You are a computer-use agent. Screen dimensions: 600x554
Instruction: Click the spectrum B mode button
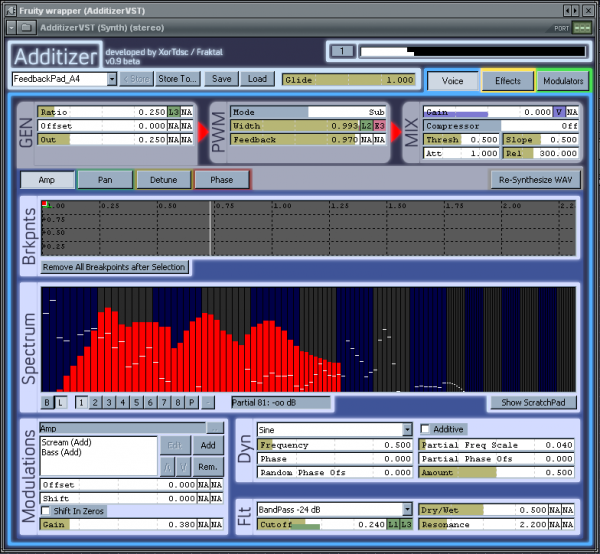(x=47, y=402)
